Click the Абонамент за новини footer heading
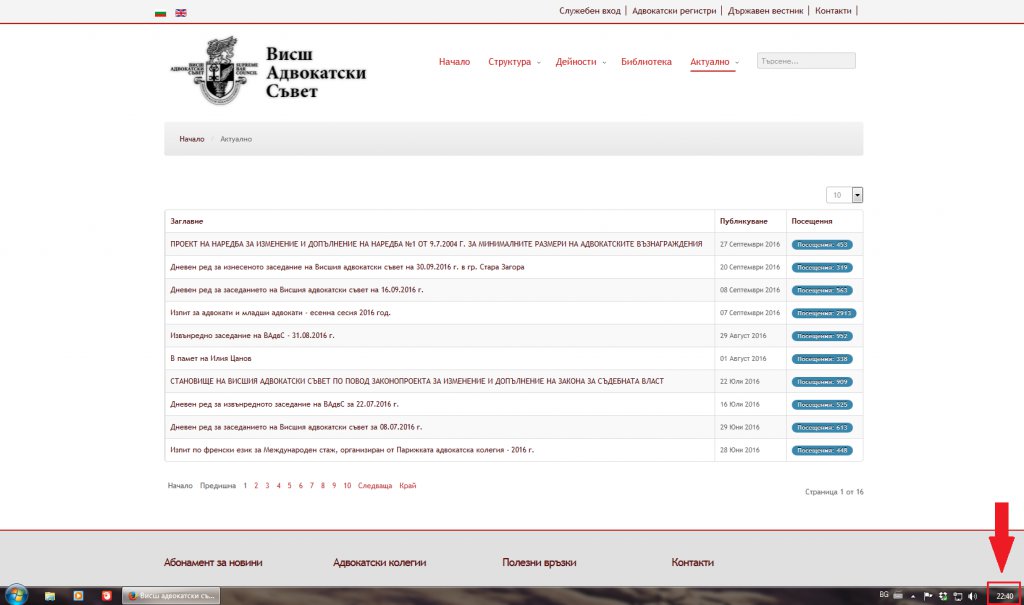 [x=213, y=563]
